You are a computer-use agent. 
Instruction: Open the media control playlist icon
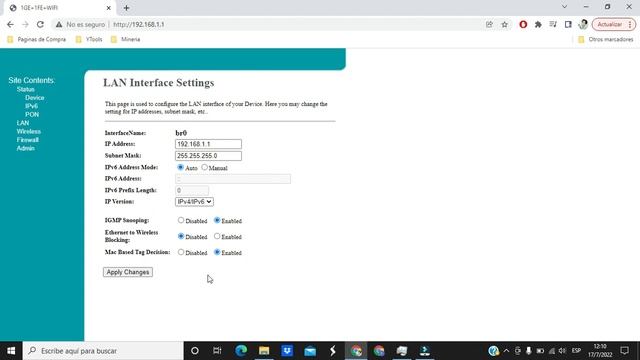(553, 24)
